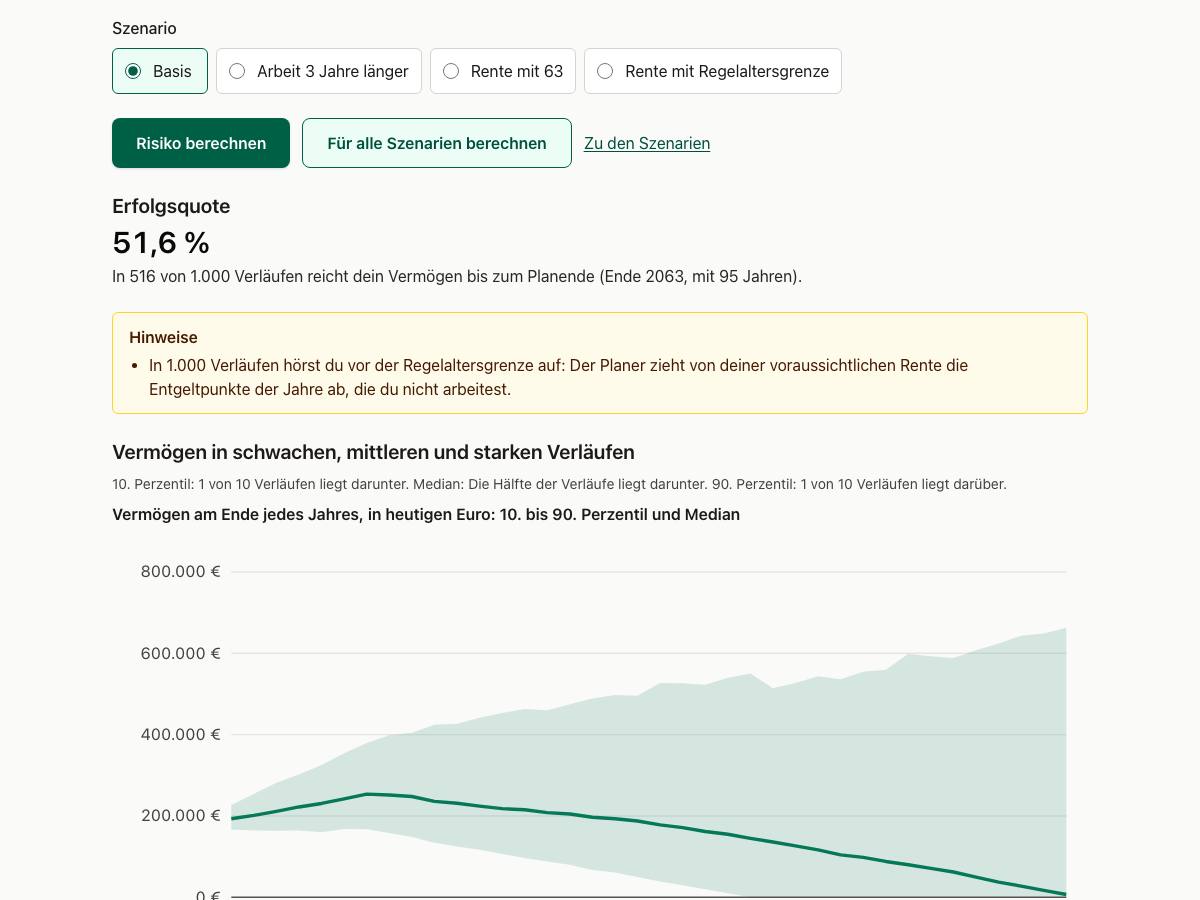Click the "200.000 €" axis label
This screenshot has height=900, width=1200.
(181, 816)
